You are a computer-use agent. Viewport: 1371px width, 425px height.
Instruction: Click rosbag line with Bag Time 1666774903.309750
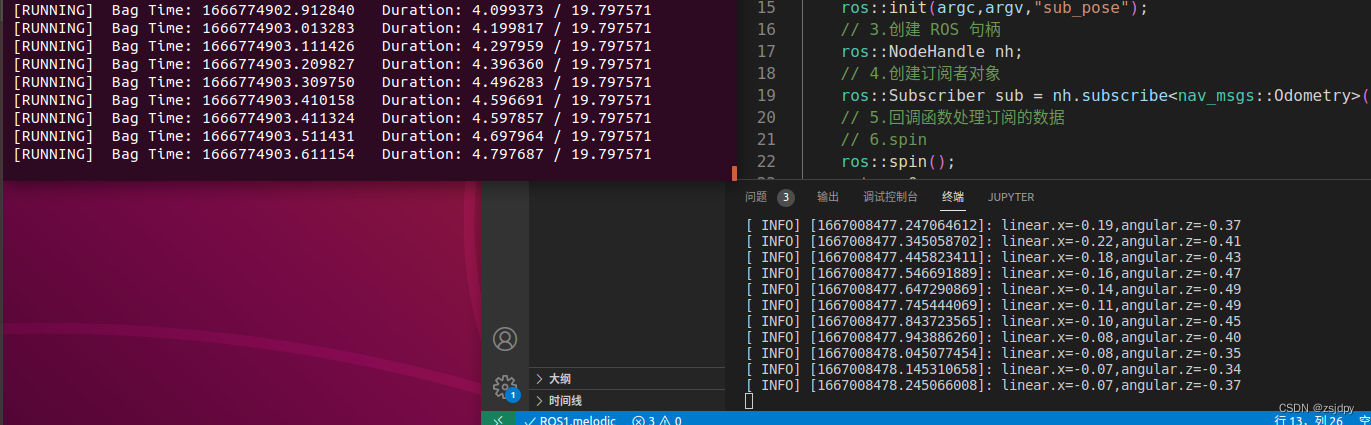click(x=332, y=82)
